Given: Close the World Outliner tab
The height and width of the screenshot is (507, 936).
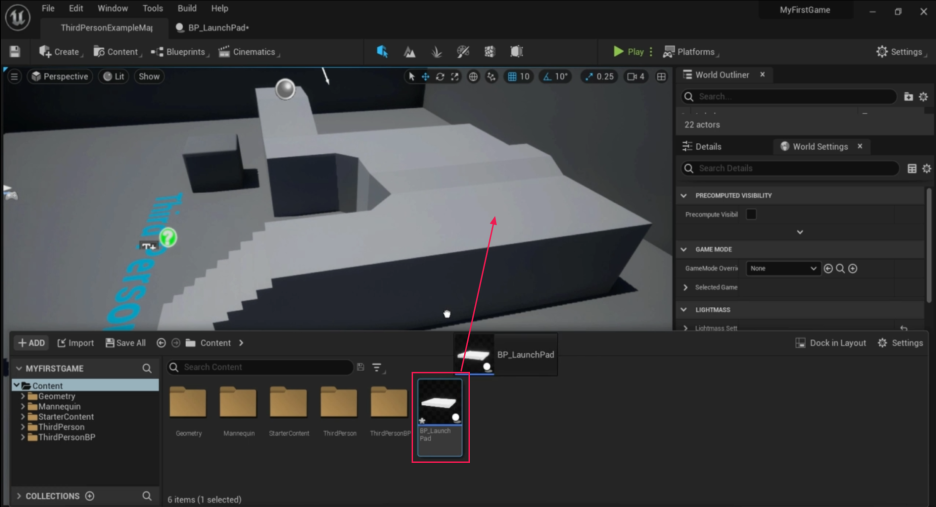Looking at the screenshot, I should (x=762, y=75).
